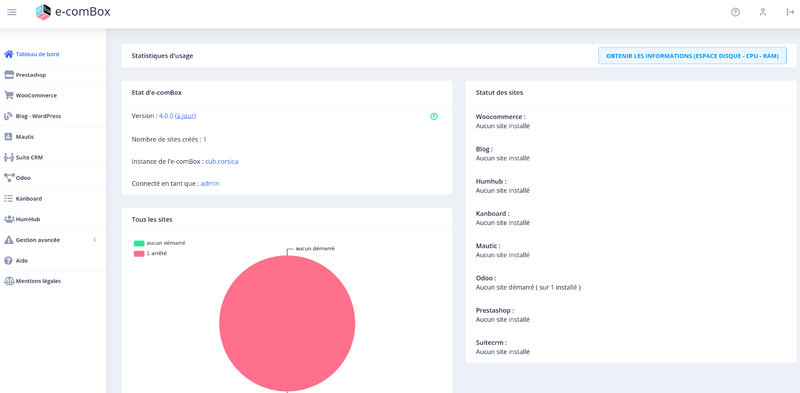The width and height of the screenshot is (800, 393).
Task: Open the Kanboard menu item
Action: point(53,199)
